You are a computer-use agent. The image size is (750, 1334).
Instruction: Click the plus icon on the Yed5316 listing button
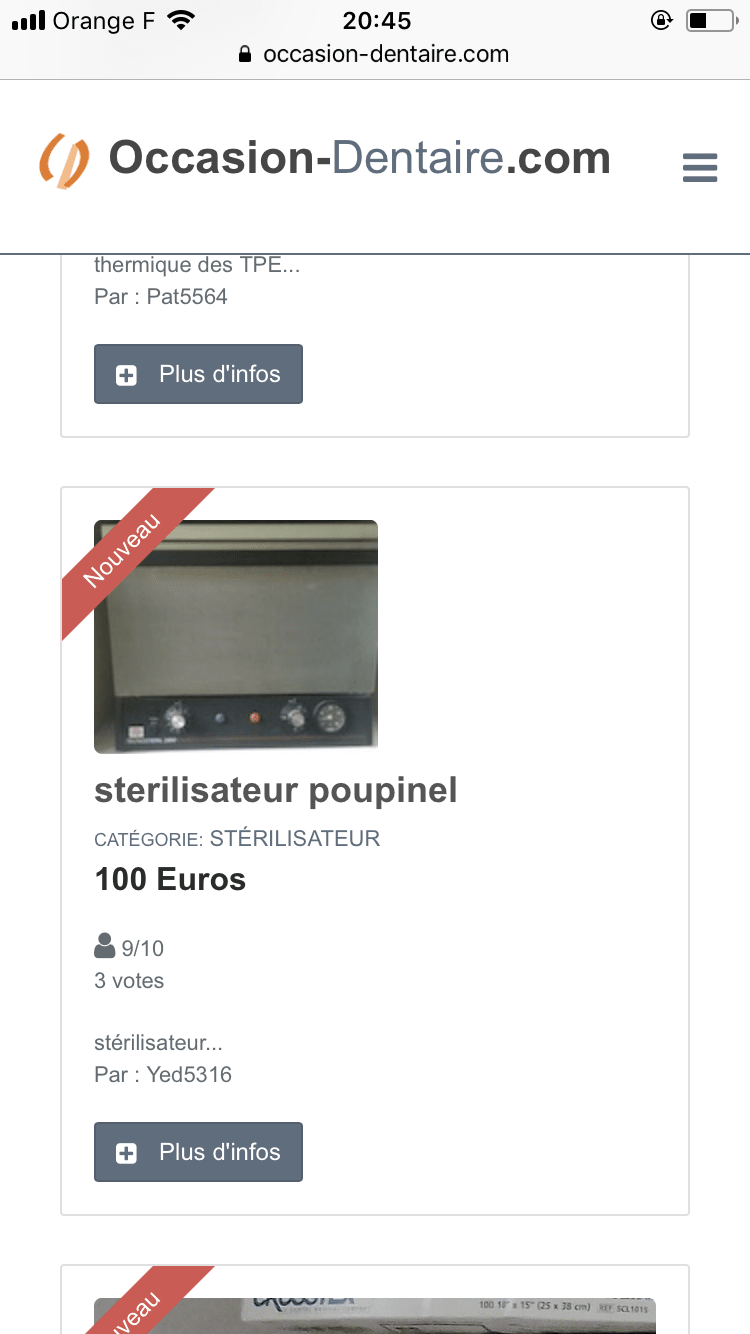coord(127,1153)
